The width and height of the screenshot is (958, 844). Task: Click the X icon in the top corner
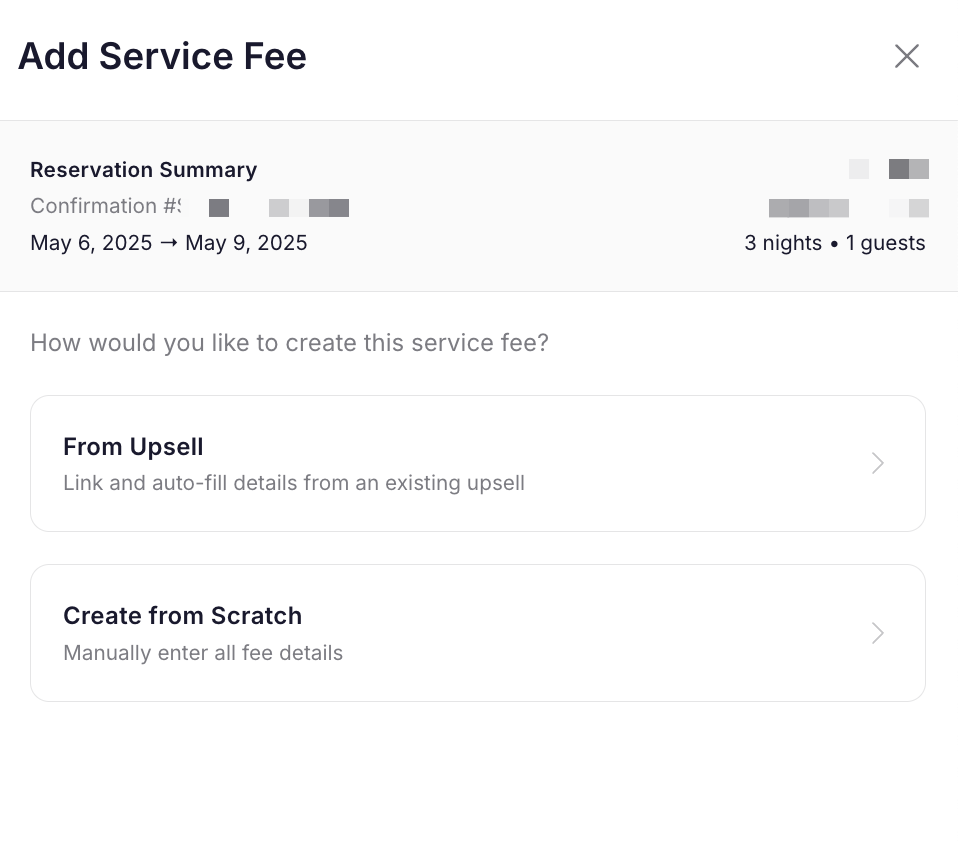(x=907, y=56)
